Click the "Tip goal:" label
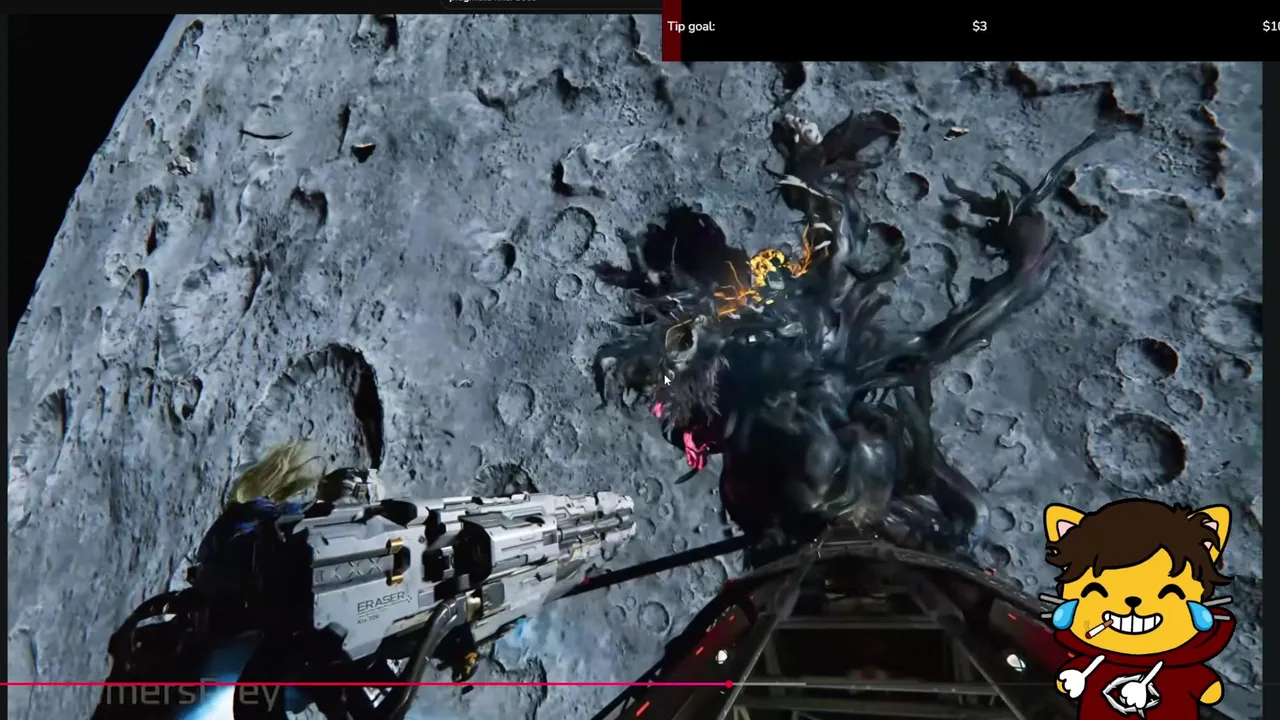This screenshot has height=720, width=1280. coord(691,26)
